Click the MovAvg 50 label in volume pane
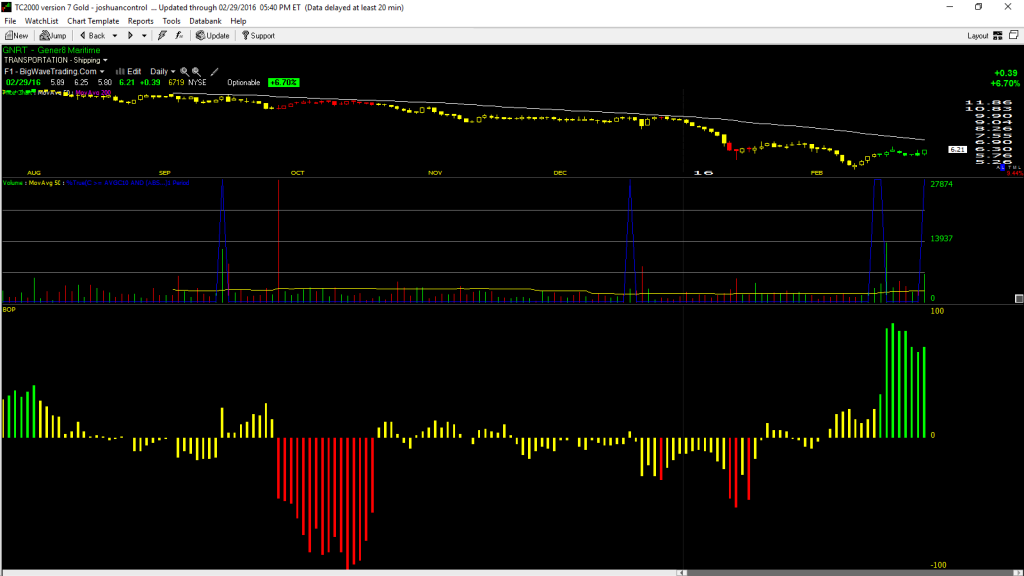Viewport: 1024px width, 576px height. tap(44, 183)
